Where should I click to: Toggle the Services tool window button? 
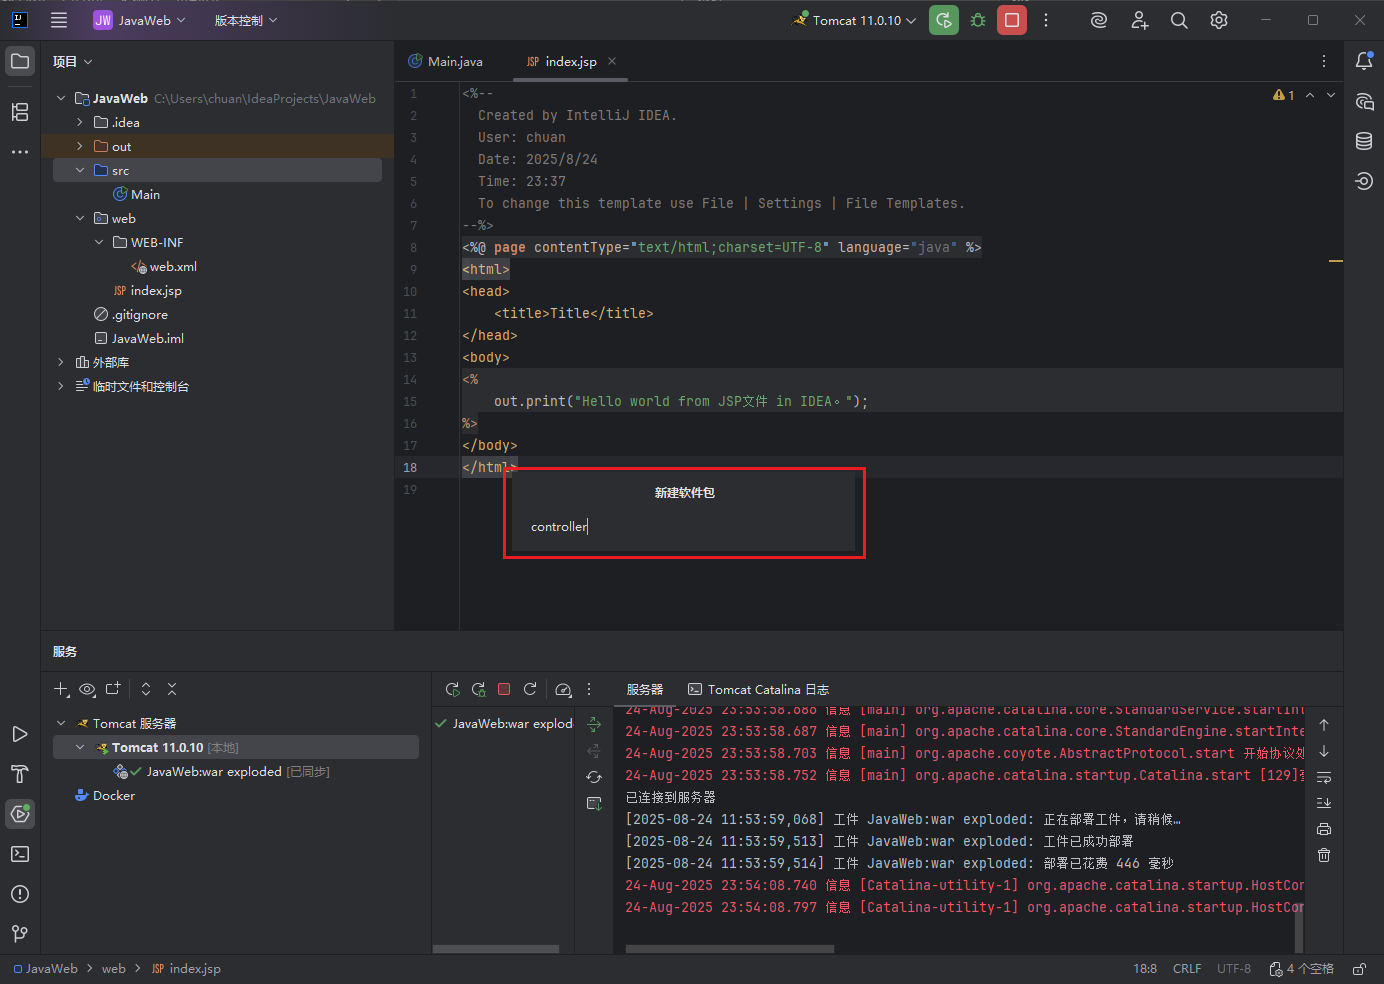(x=20, y=814)
